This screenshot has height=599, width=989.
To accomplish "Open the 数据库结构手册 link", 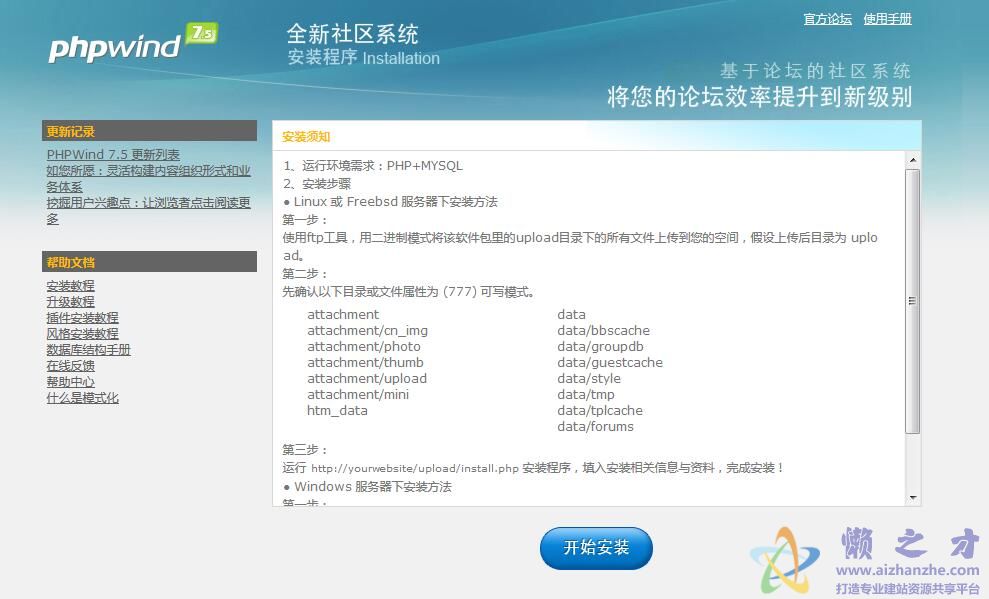I will coord(88,350).
